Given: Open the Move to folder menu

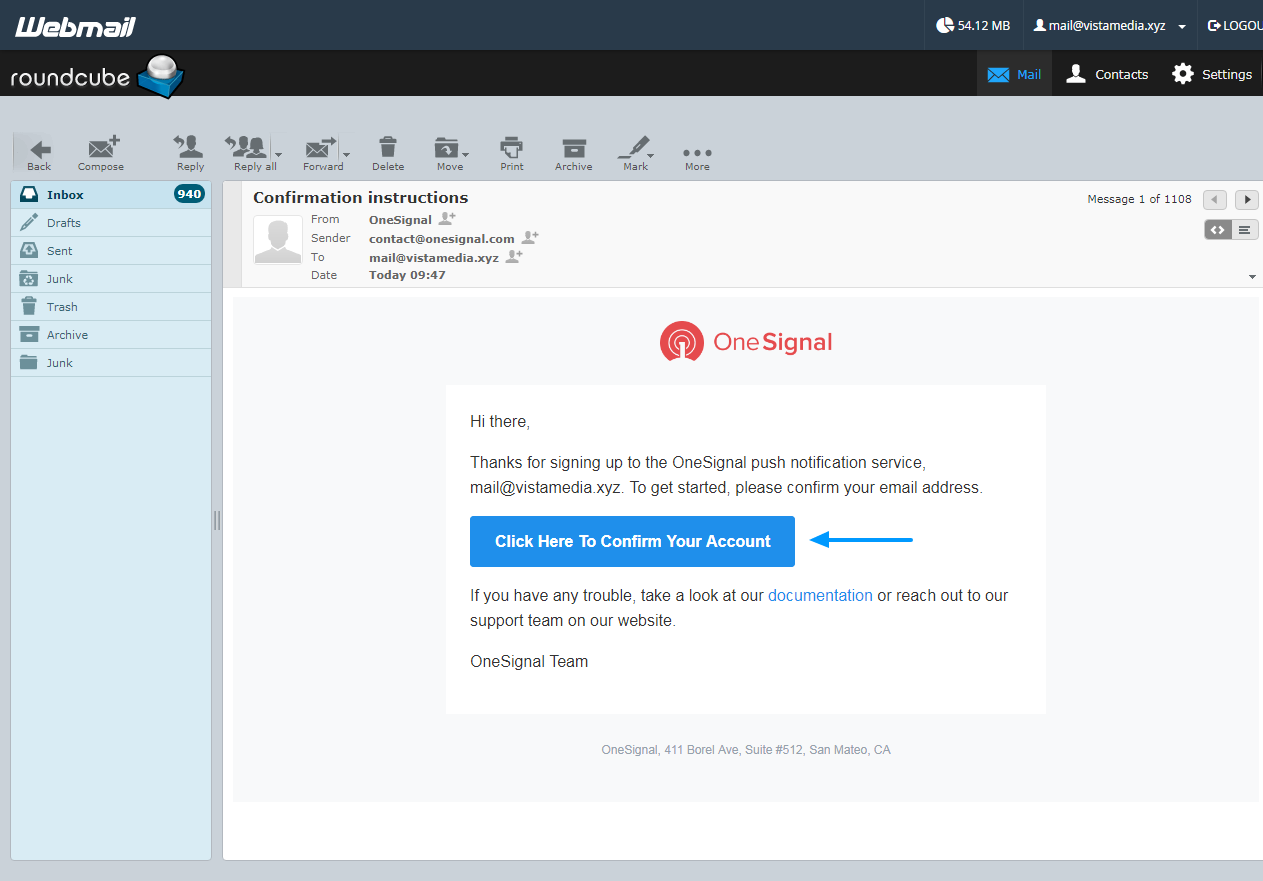Looking at the screenshot, I should click(x=450, y=153).
